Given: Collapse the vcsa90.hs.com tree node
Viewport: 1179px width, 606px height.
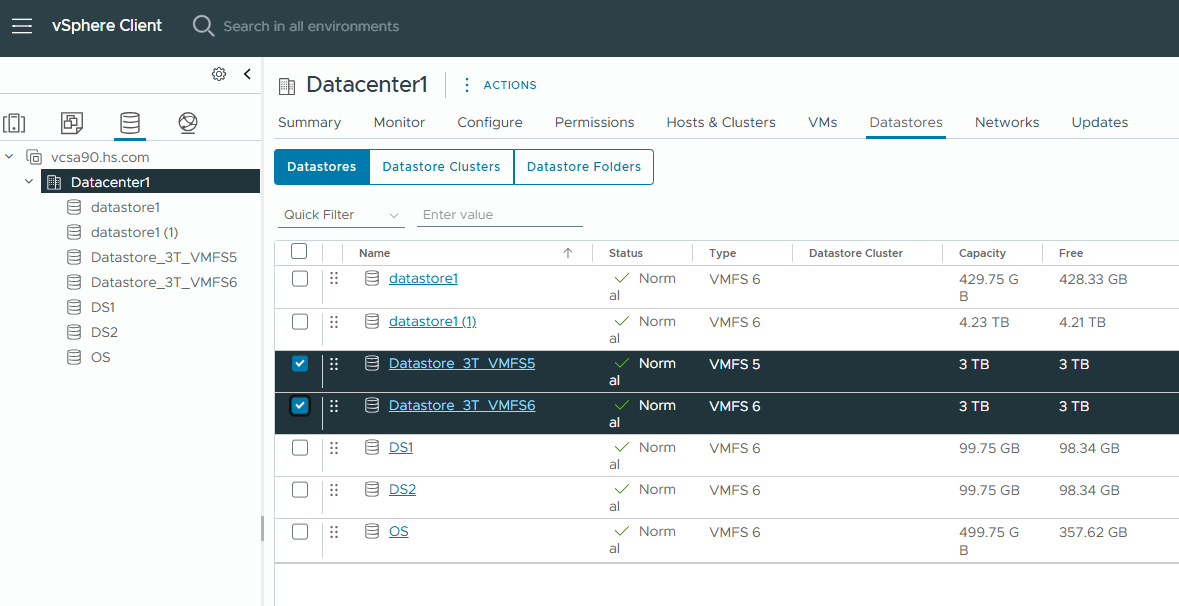Looking at the screenshot, I should point(10,157).
